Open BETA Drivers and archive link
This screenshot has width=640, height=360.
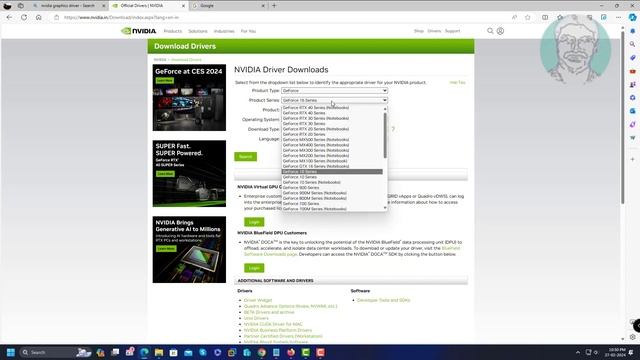pos(269,312)
